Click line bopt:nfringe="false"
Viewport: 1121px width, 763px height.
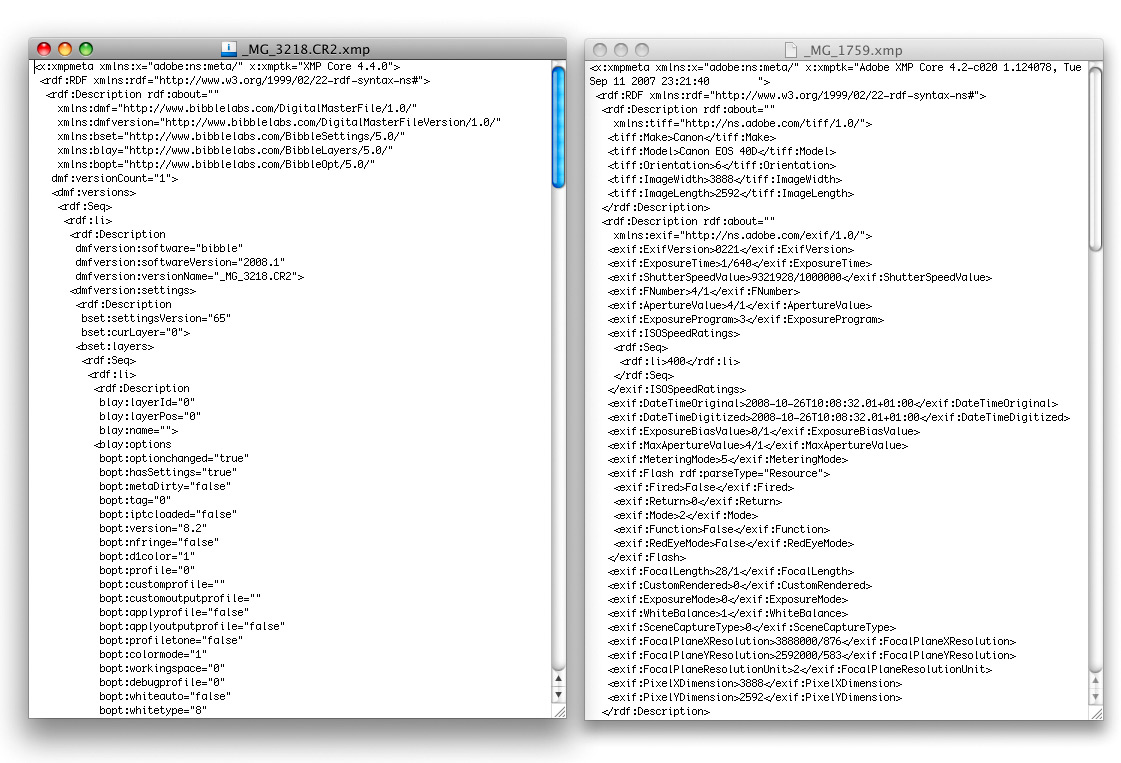coord(159,542)
